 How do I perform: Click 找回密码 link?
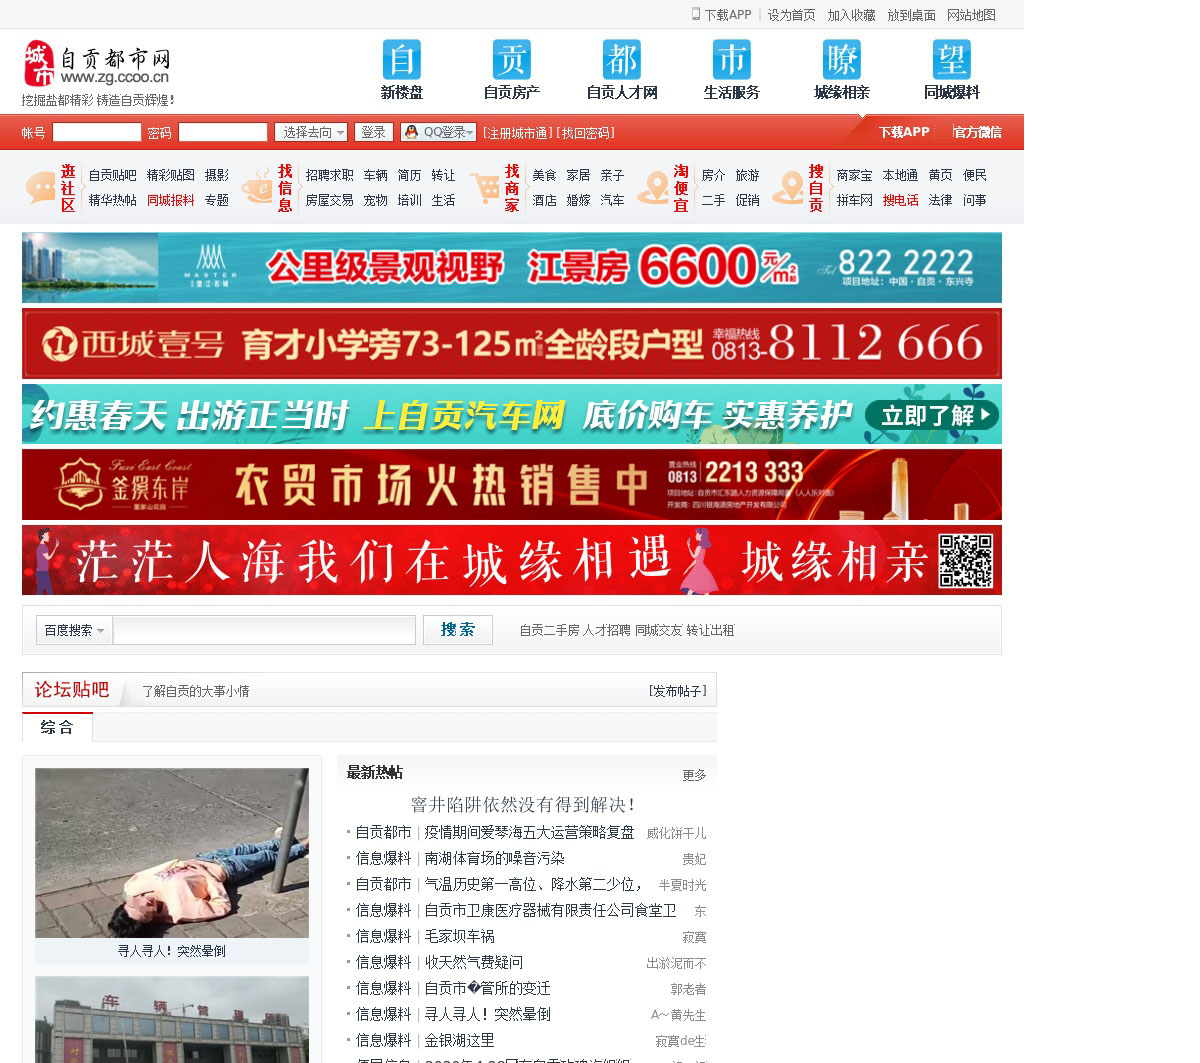click(x=585, y=133)
